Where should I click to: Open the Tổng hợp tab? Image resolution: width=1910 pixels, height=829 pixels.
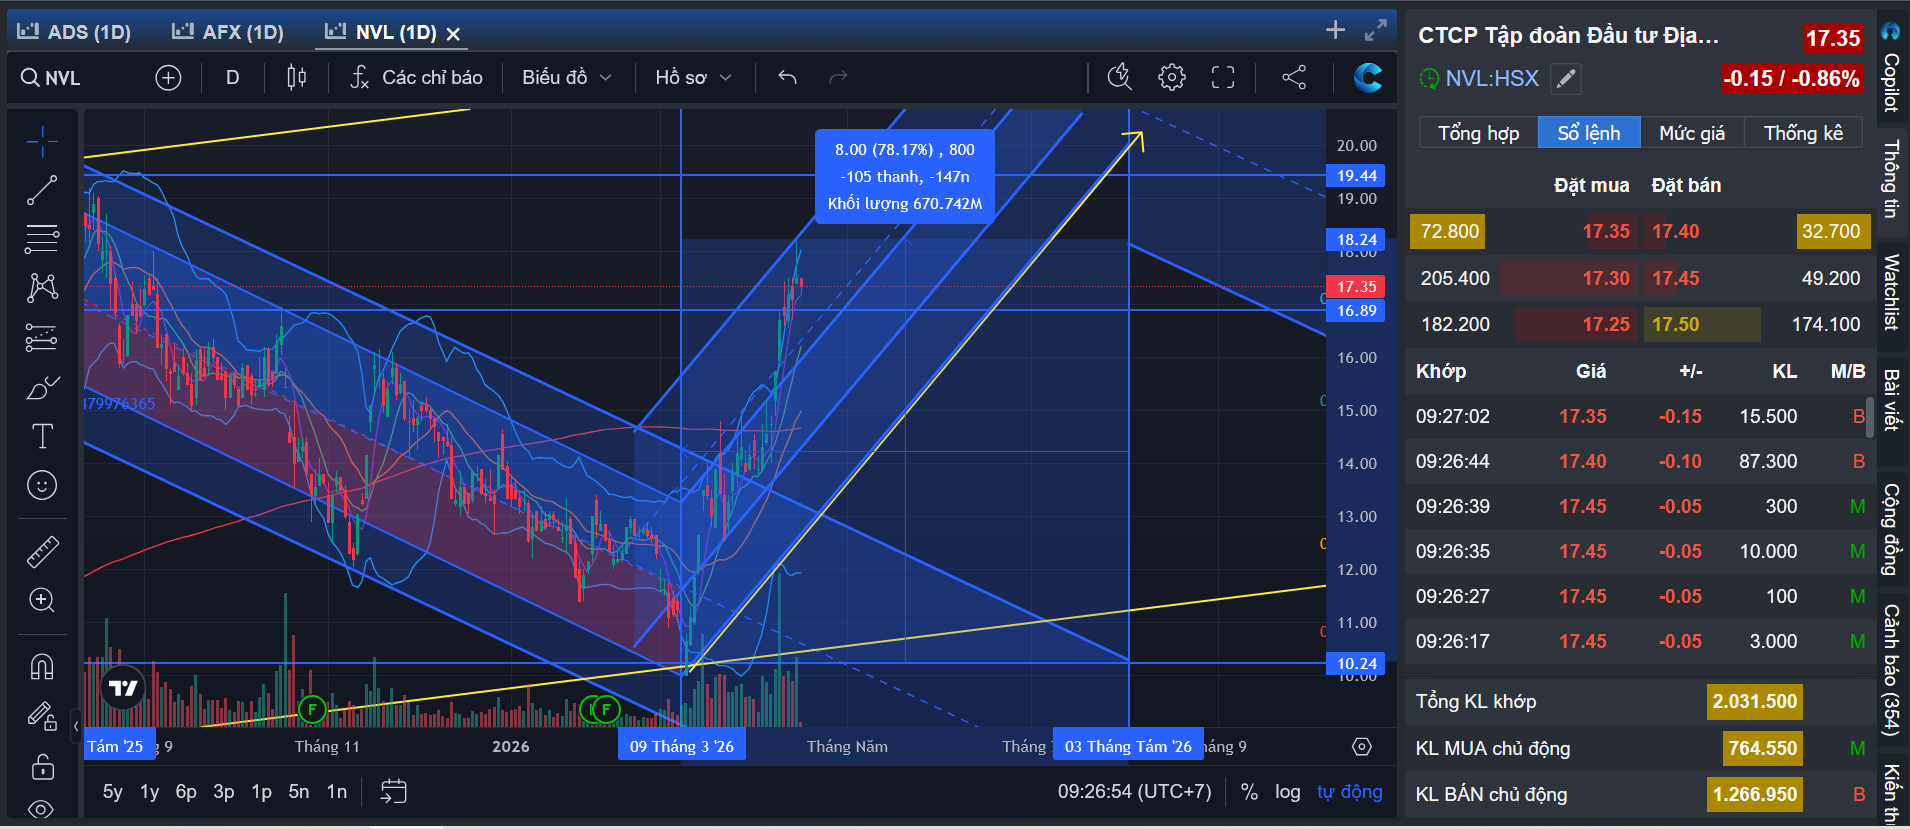click(x=1478, y=133)
